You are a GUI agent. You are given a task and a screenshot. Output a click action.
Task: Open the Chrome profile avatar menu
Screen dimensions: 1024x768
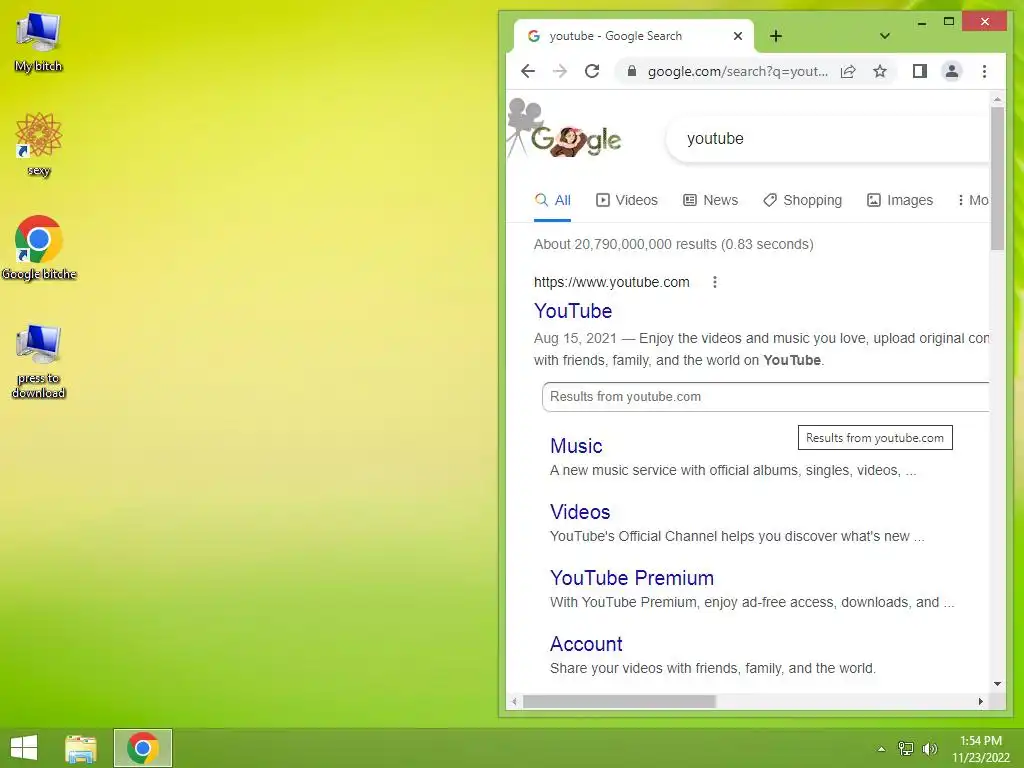(952, 71)
